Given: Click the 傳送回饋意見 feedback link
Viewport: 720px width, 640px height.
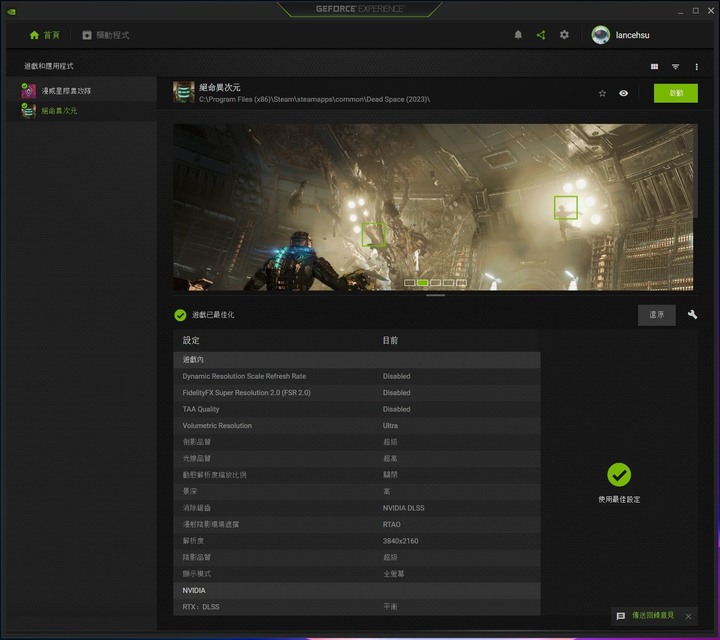Looking at the screenshot, I should [653, 615].
